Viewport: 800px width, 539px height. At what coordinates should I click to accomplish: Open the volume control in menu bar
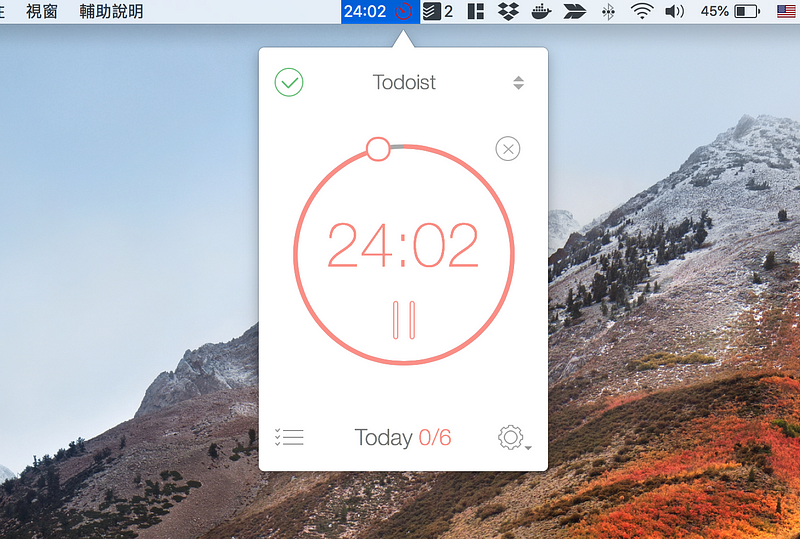tap(674, 11)
